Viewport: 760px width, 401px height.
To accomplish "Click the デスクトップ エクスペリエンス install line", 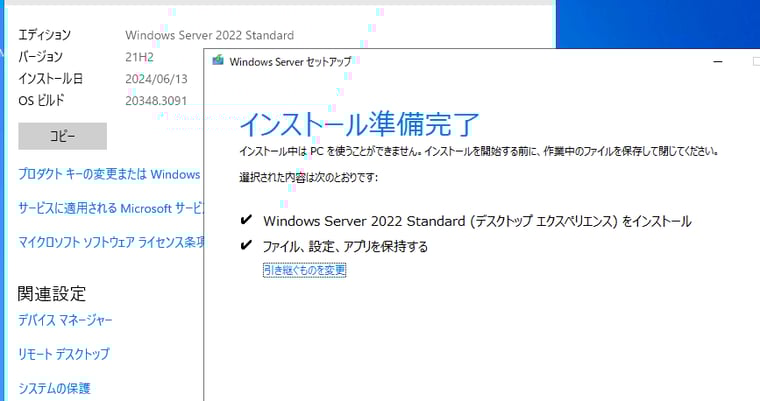I will [x=477, y=221].
